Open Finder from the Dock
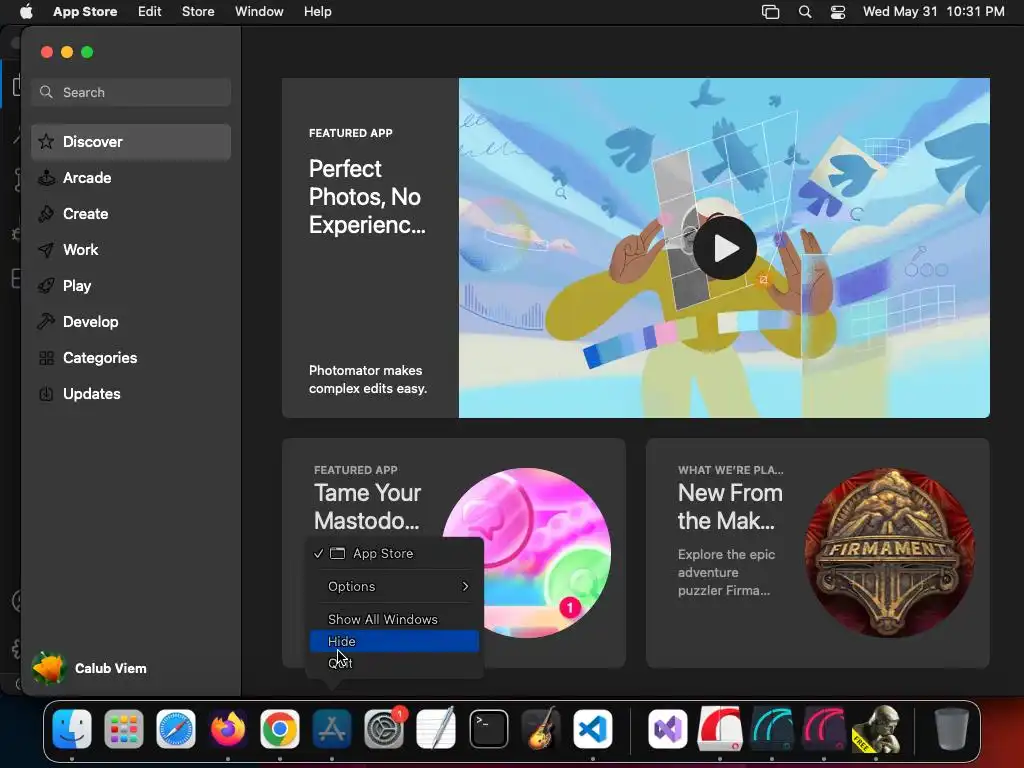This screenshot has height=768, width=1024. 72,728
